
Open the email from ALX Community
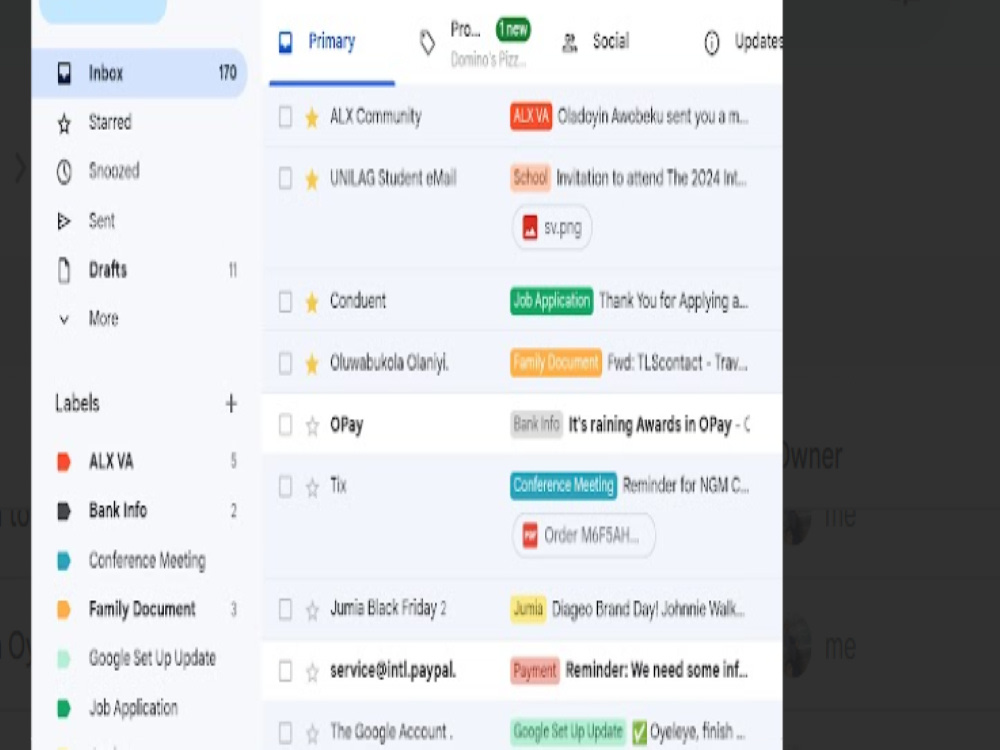[523, 117]
